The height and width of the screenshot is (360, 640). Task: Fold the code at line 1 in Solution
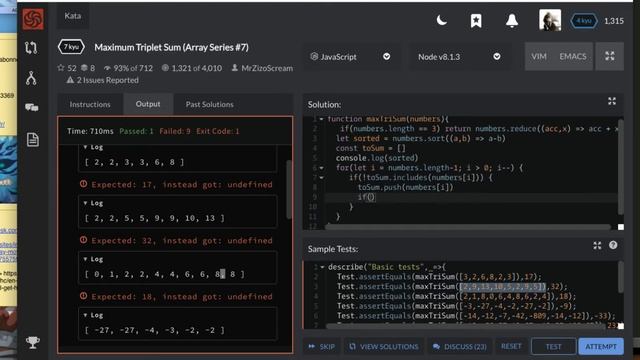click(x=321, y=119)
